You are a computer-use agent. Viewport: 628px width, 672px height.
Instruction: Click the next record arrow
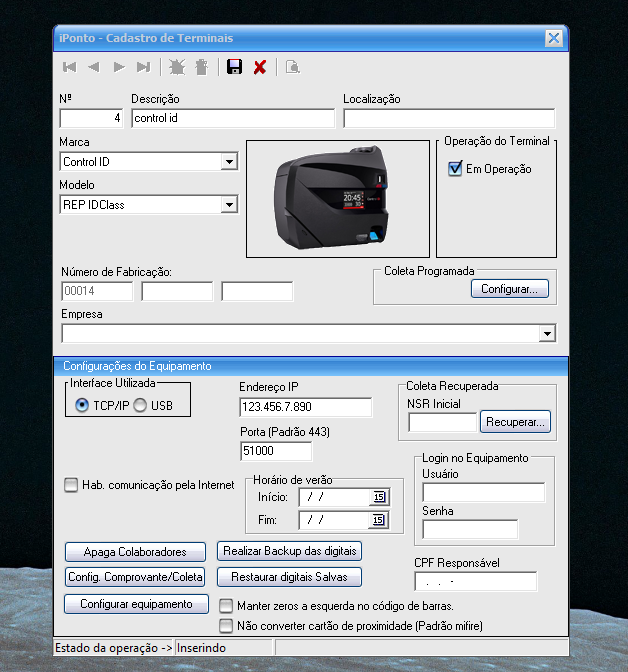[119, 67]
